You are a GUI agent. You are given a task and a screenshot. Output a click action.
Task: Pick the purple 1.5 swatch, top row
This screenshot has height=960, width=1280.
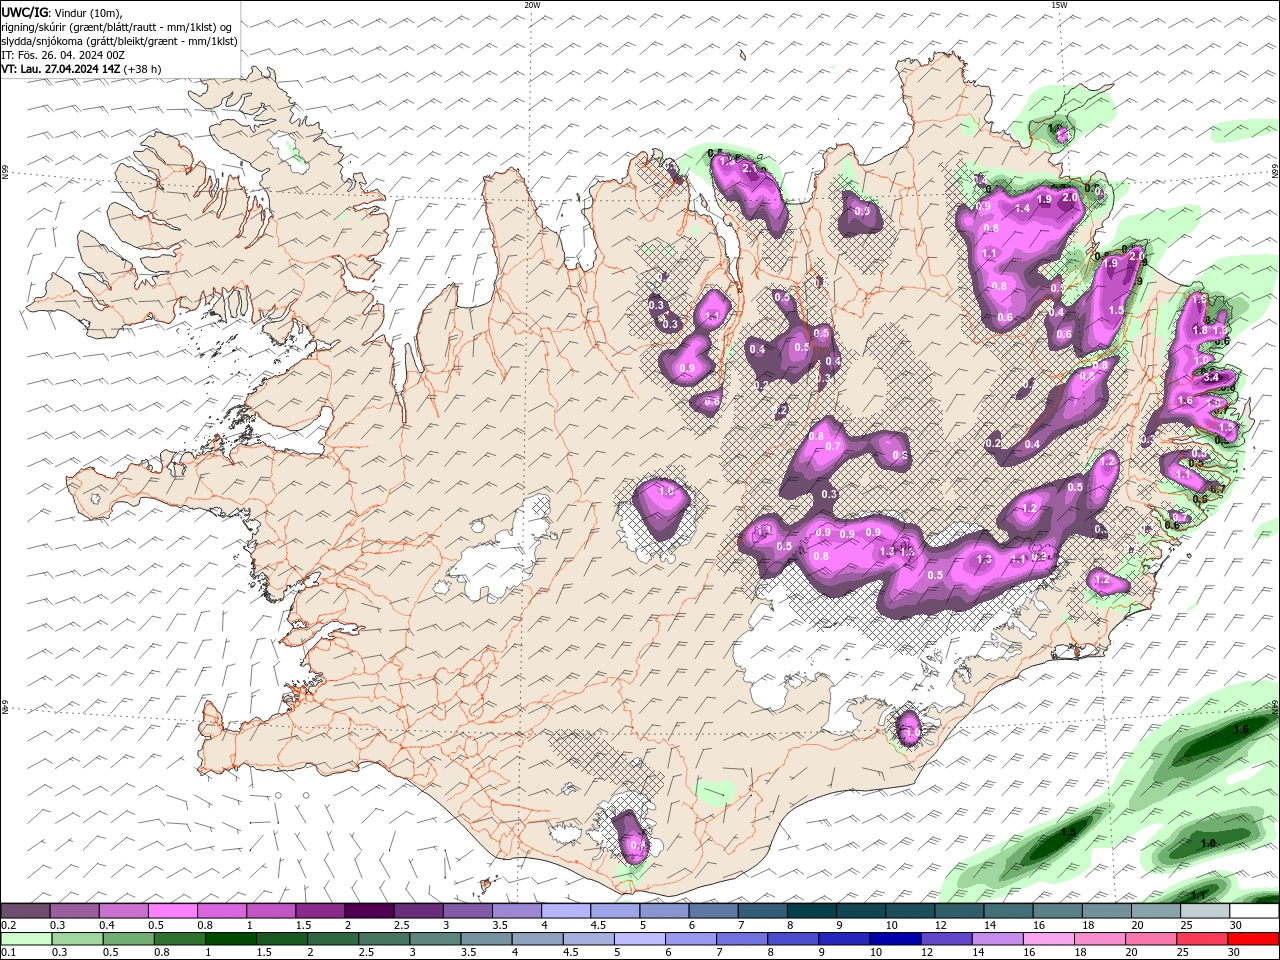tap(320, 911)
